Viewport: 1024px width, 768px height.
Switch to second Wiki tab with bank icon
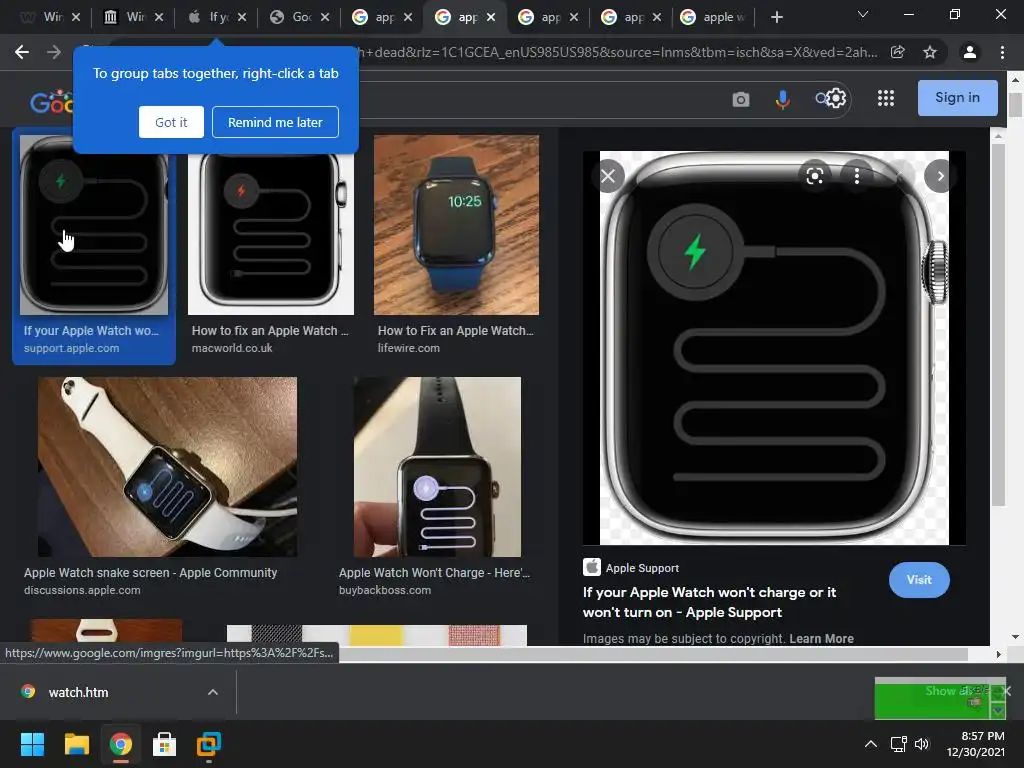pyautogui.click(x=134, y=17)
